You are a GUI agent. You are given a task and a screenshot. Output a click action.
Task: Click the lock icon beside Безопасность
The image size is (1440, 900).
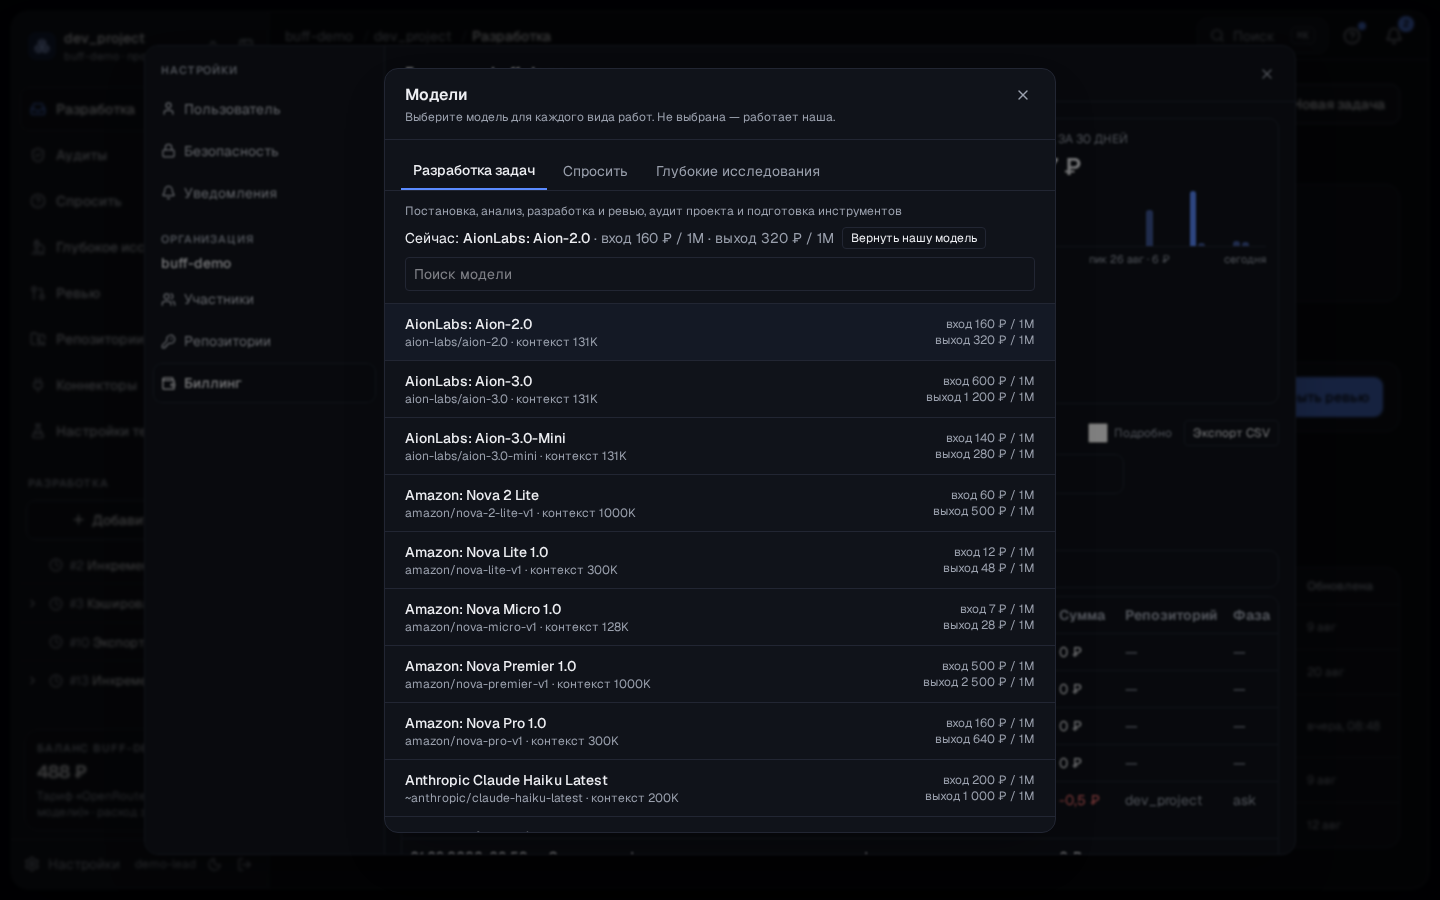click(169, 150)
